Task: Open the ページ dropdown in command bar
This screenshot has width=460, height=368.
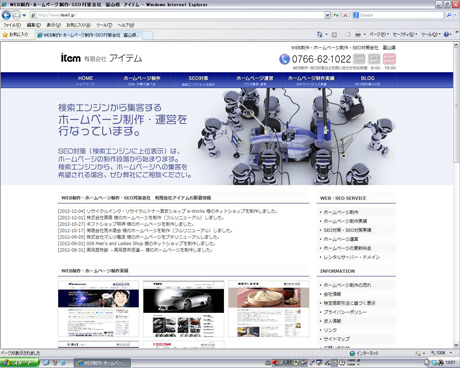Action: click(379, 34)
